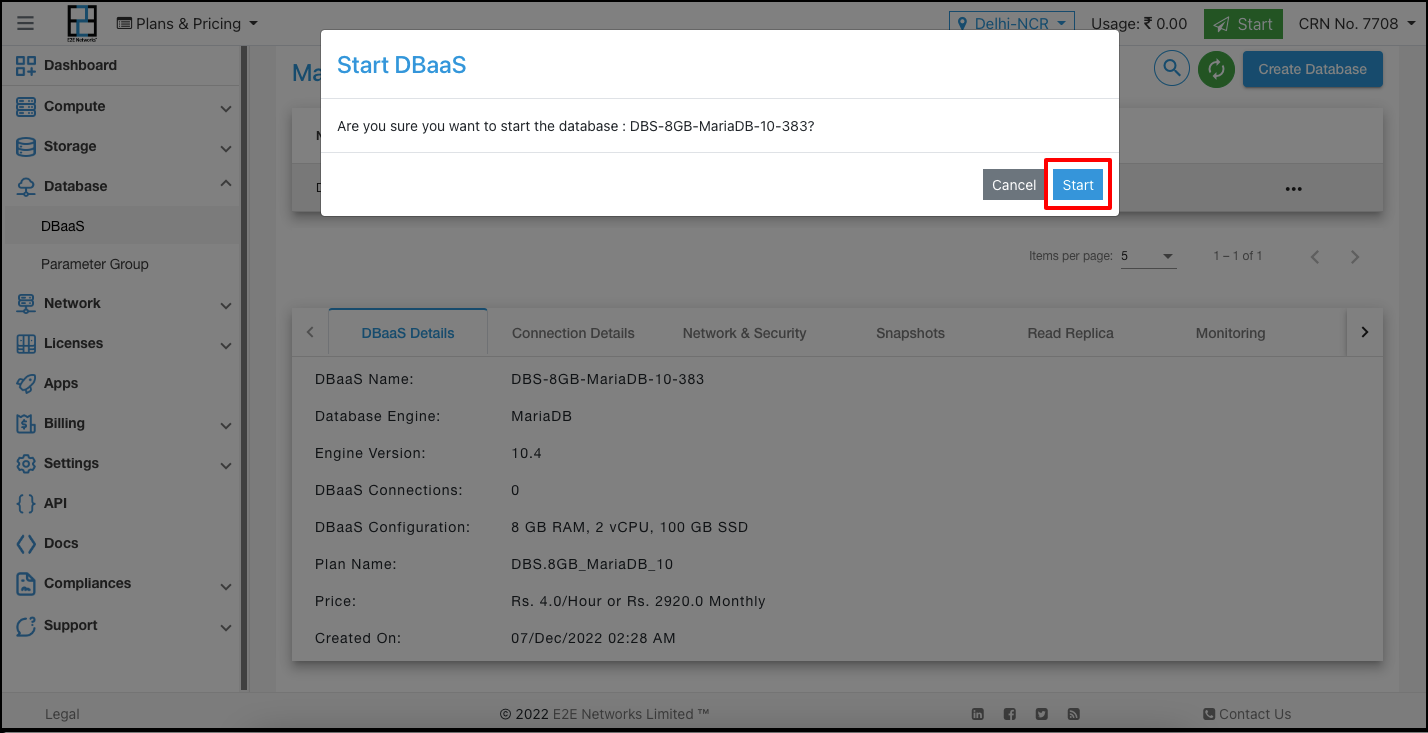
Task: Switch to the Snapshots tab
Action: [x=910, y=333]
